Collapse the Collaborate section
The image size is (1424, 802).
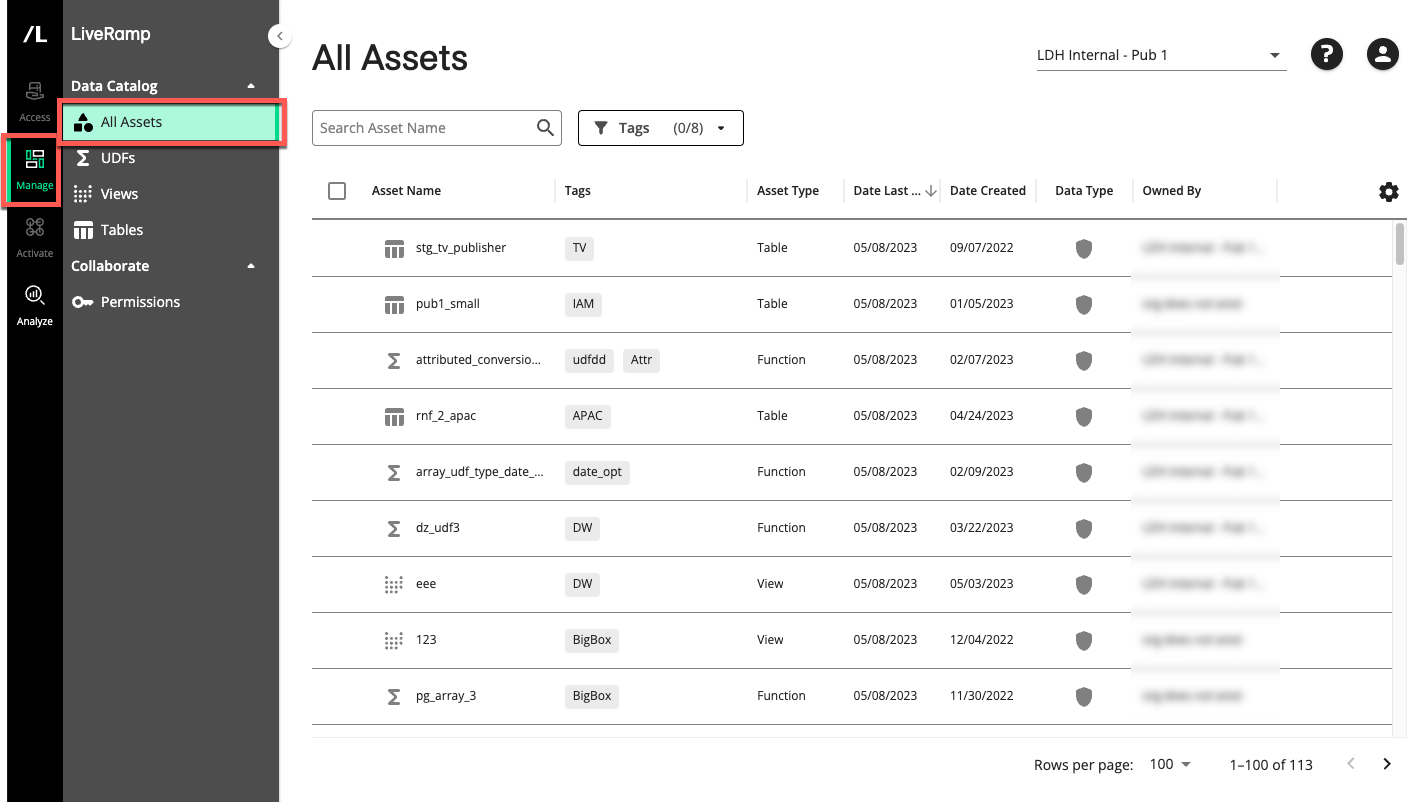coord(251,266)
